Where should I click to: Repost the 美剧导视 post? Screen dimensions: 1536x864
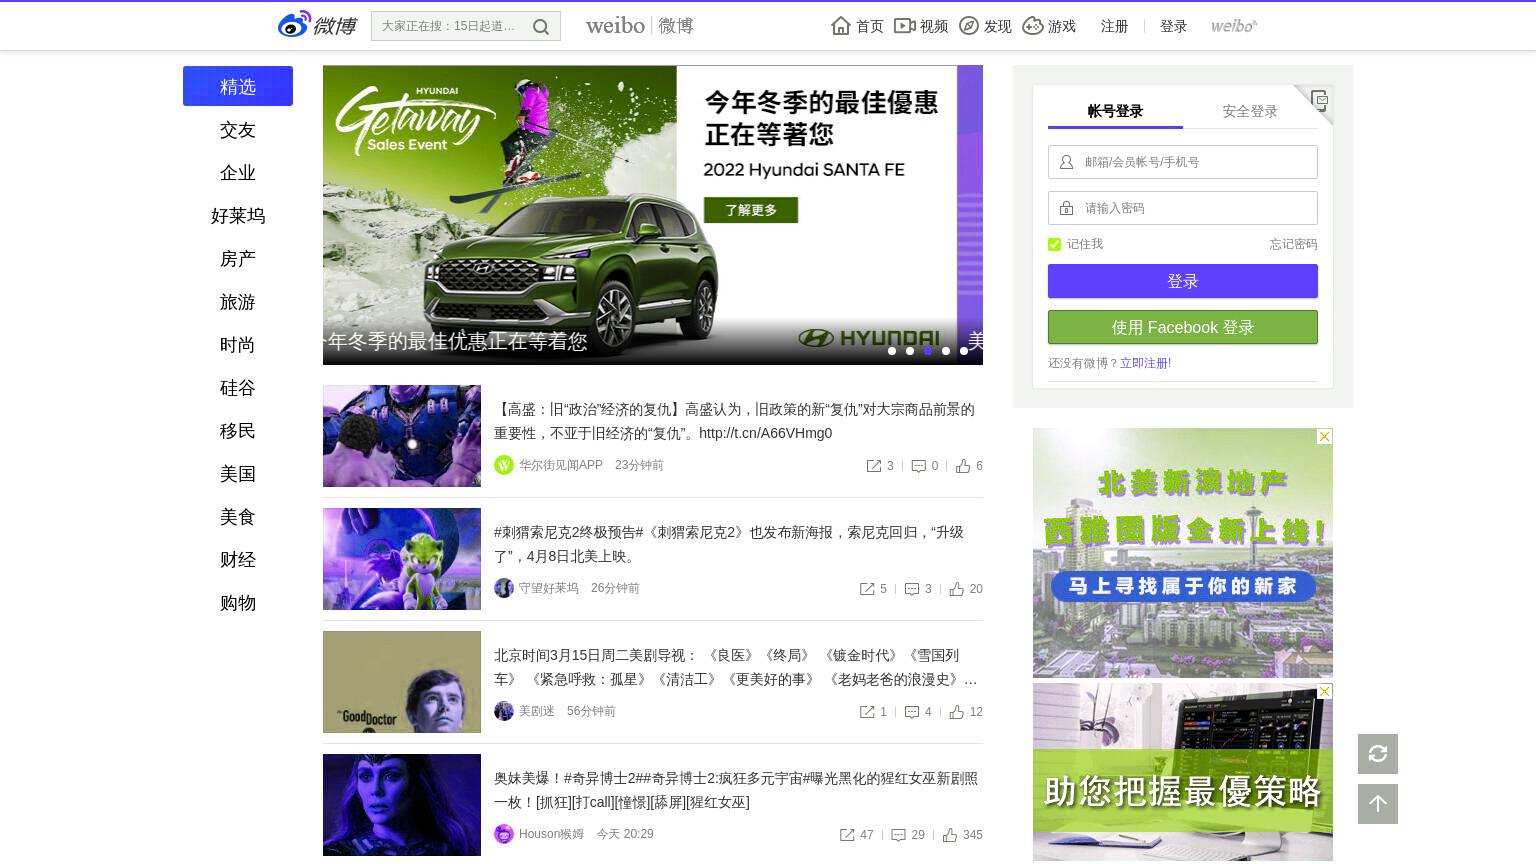[873, 712]
